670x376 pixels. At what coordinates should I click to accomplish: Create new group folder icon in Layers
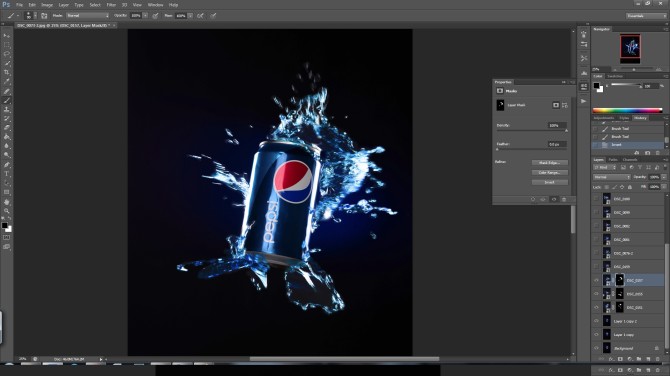639,359
